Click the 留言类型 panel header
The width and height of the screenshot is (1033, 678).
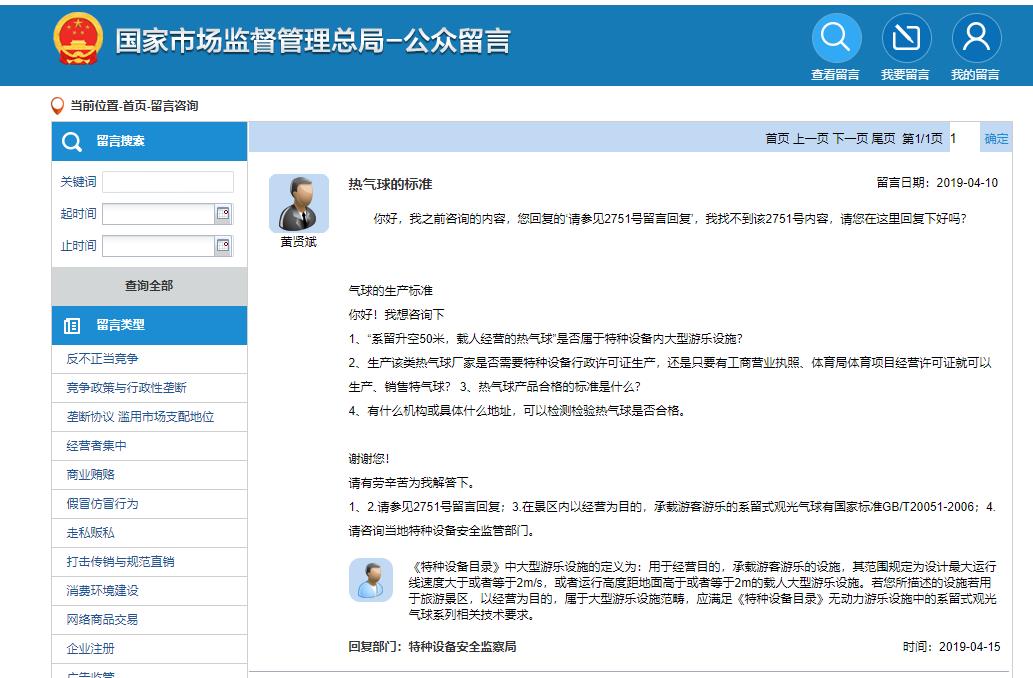[150, 325]
